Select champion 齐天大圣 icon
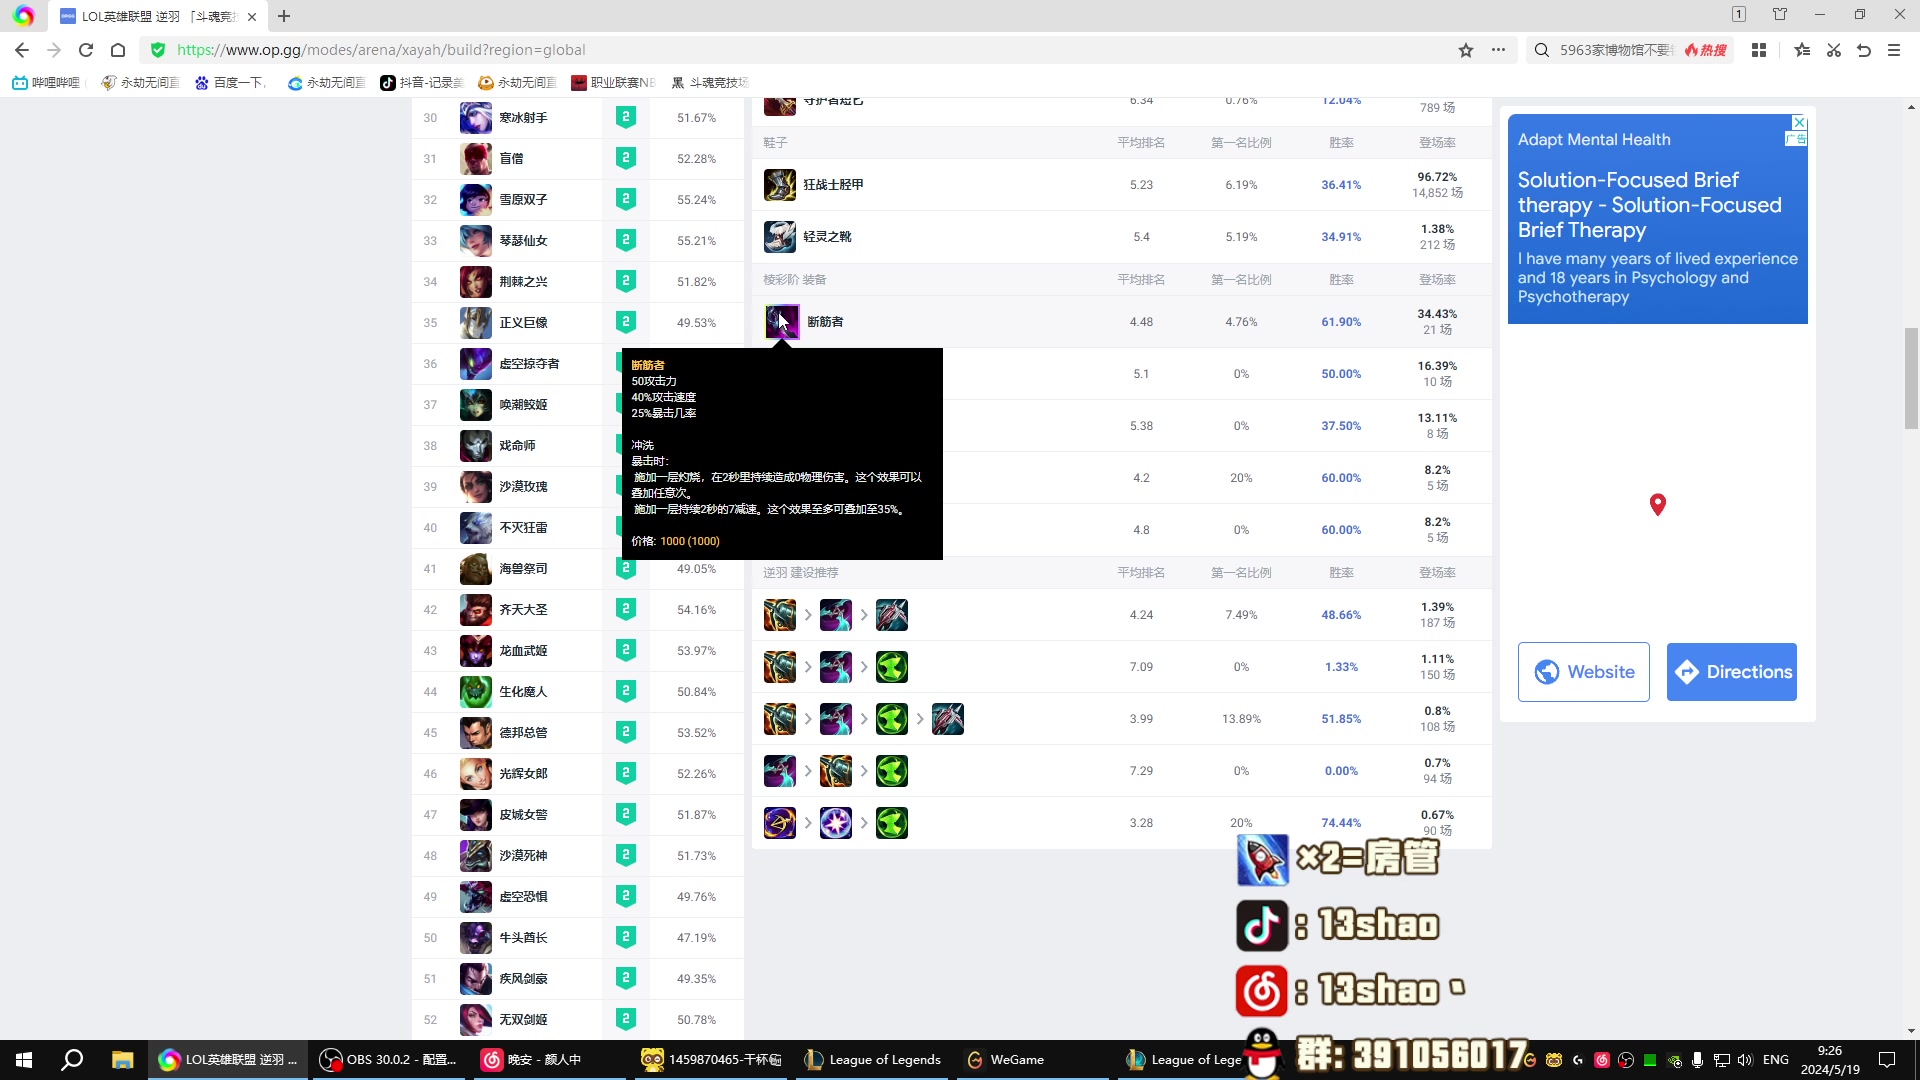 coord(476,610)
